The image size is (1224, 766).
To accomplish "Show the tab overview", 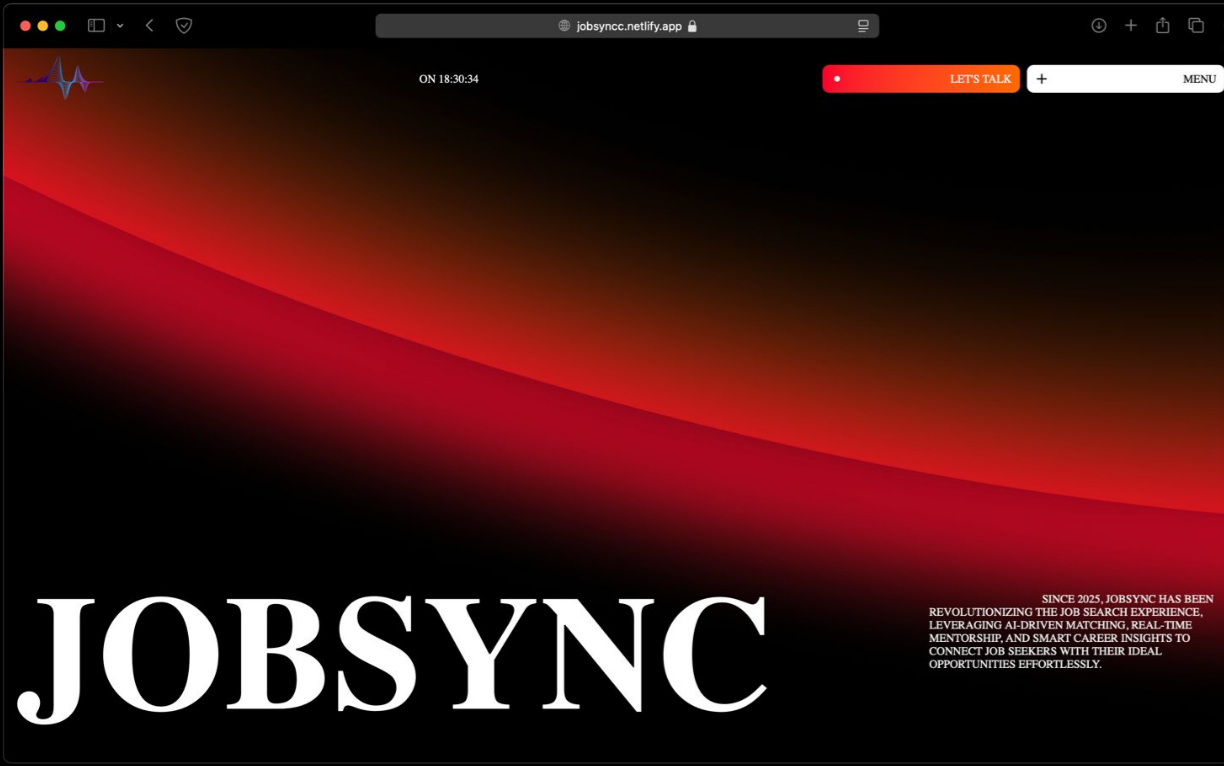I will click(1196, 25).
